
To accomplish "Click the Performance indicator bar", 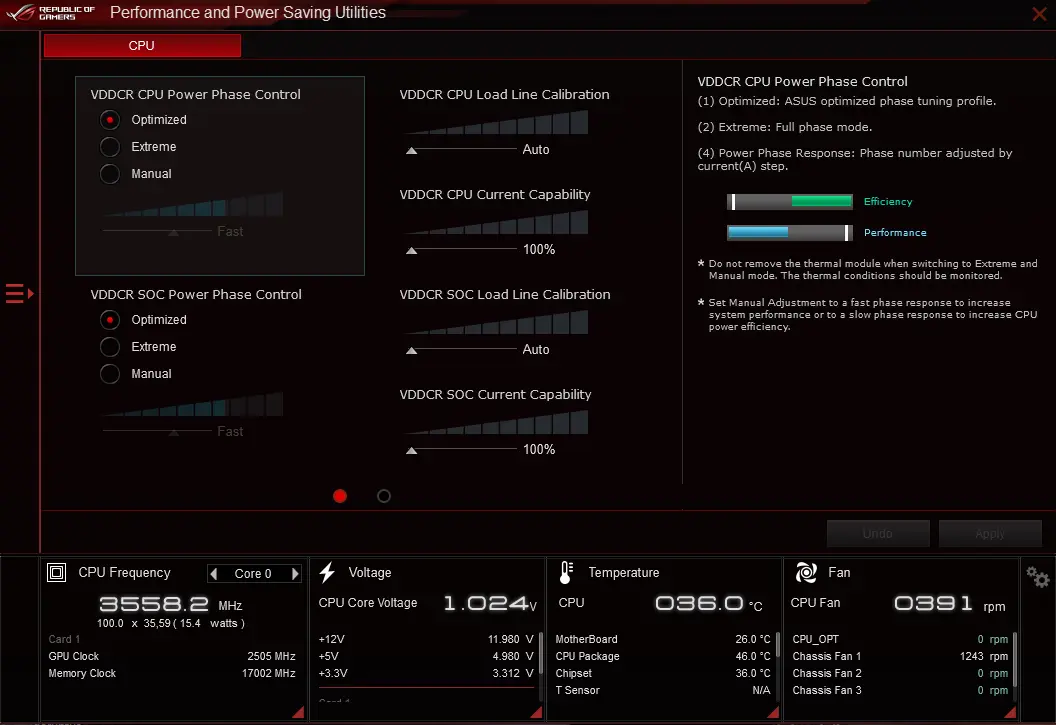I will (x=790, y=232).
